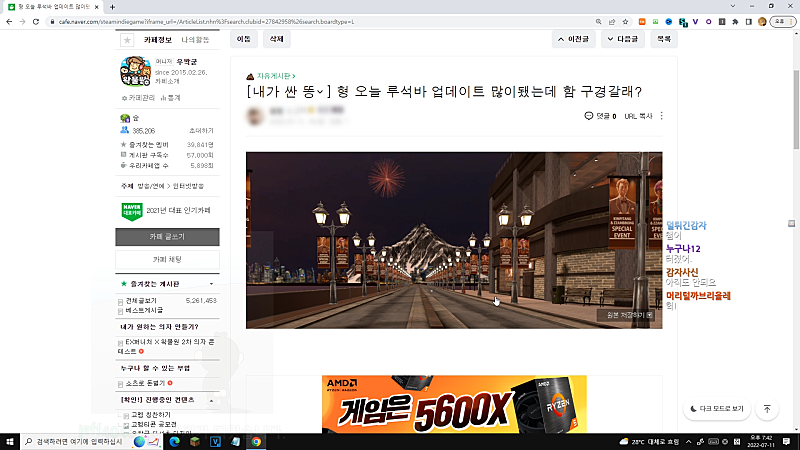Select the 카페정보 tab
Viewport: 800px width, 450px height.
(x=158, y=40)
